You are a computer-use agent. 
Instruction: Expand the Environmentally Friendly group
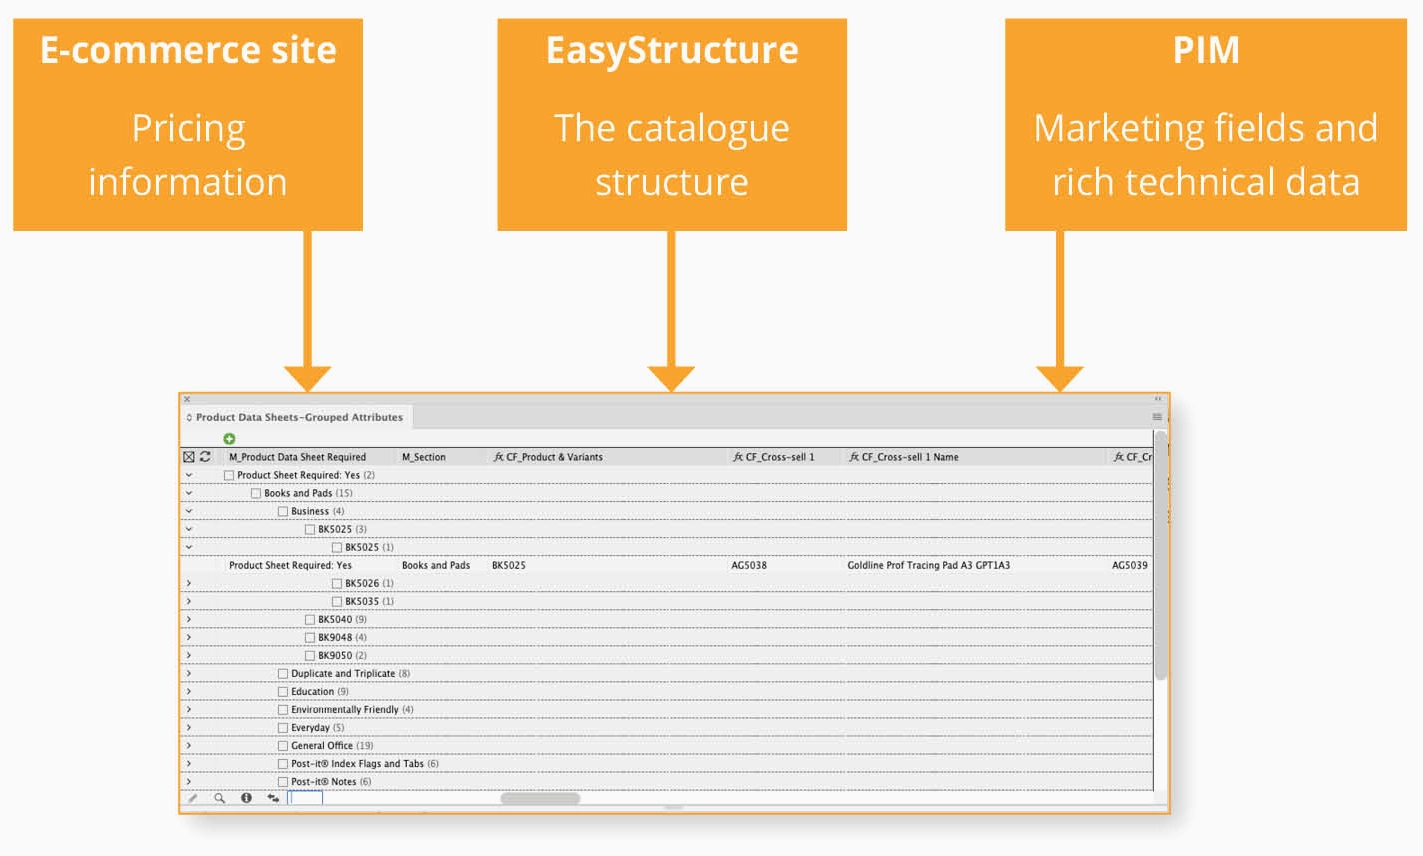pos(189,709)
